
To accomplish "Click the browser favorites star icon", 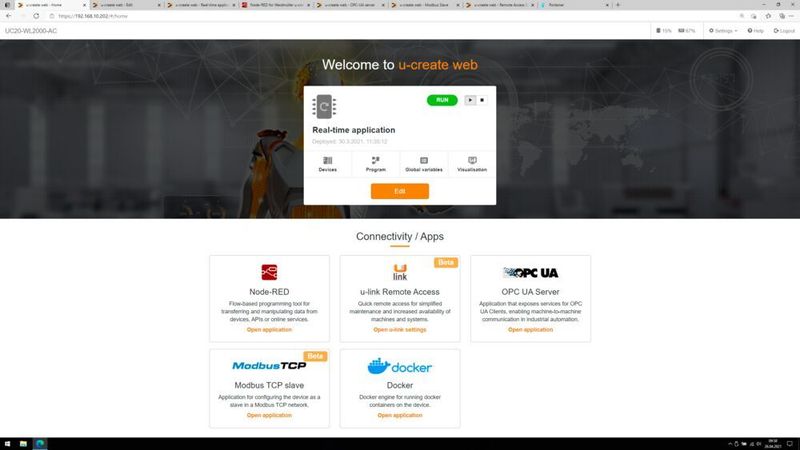I will [x=768, y=16].
